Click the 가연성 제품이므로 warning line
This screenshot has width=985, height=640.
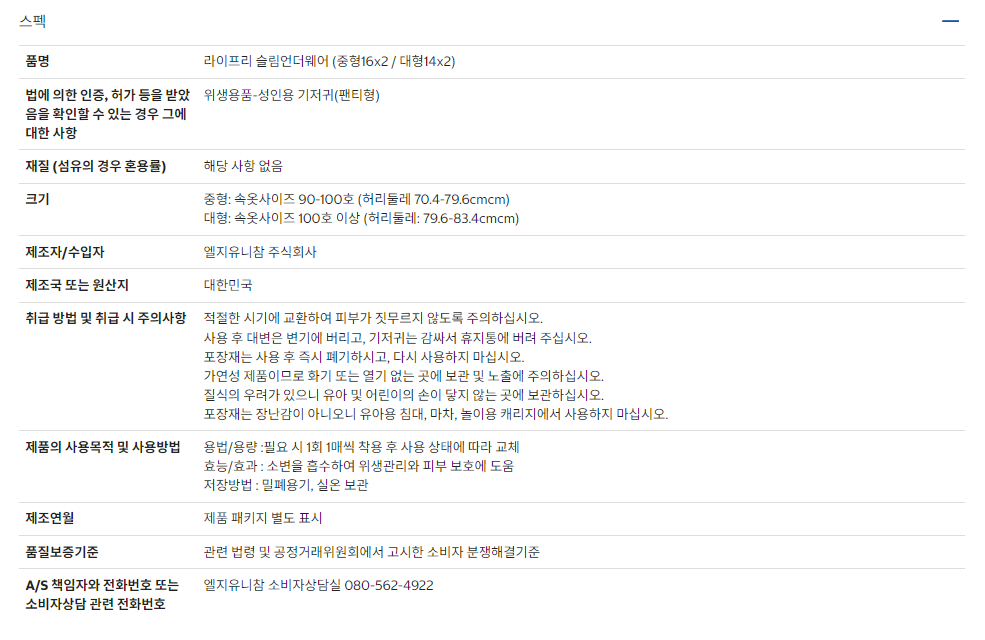pyautogui.click(x=403, y=376)
